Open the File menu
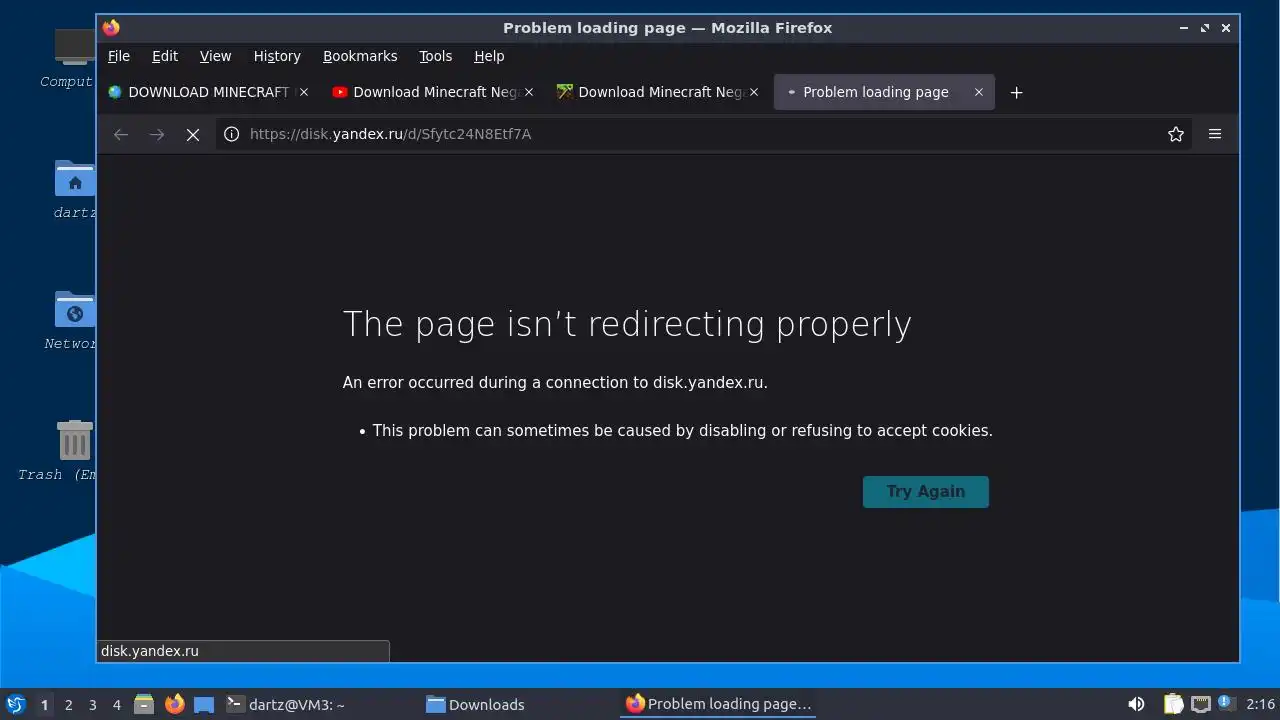The image size is (1280, 720). (x=119, y=56)
